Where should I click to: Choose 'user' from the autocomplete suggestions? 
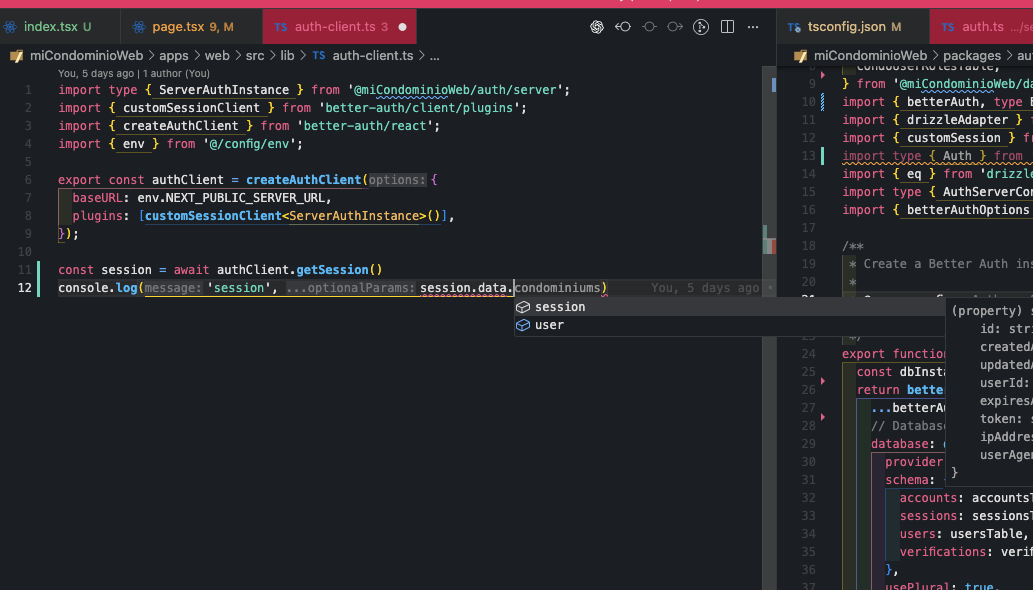click(x=549, y=325)
